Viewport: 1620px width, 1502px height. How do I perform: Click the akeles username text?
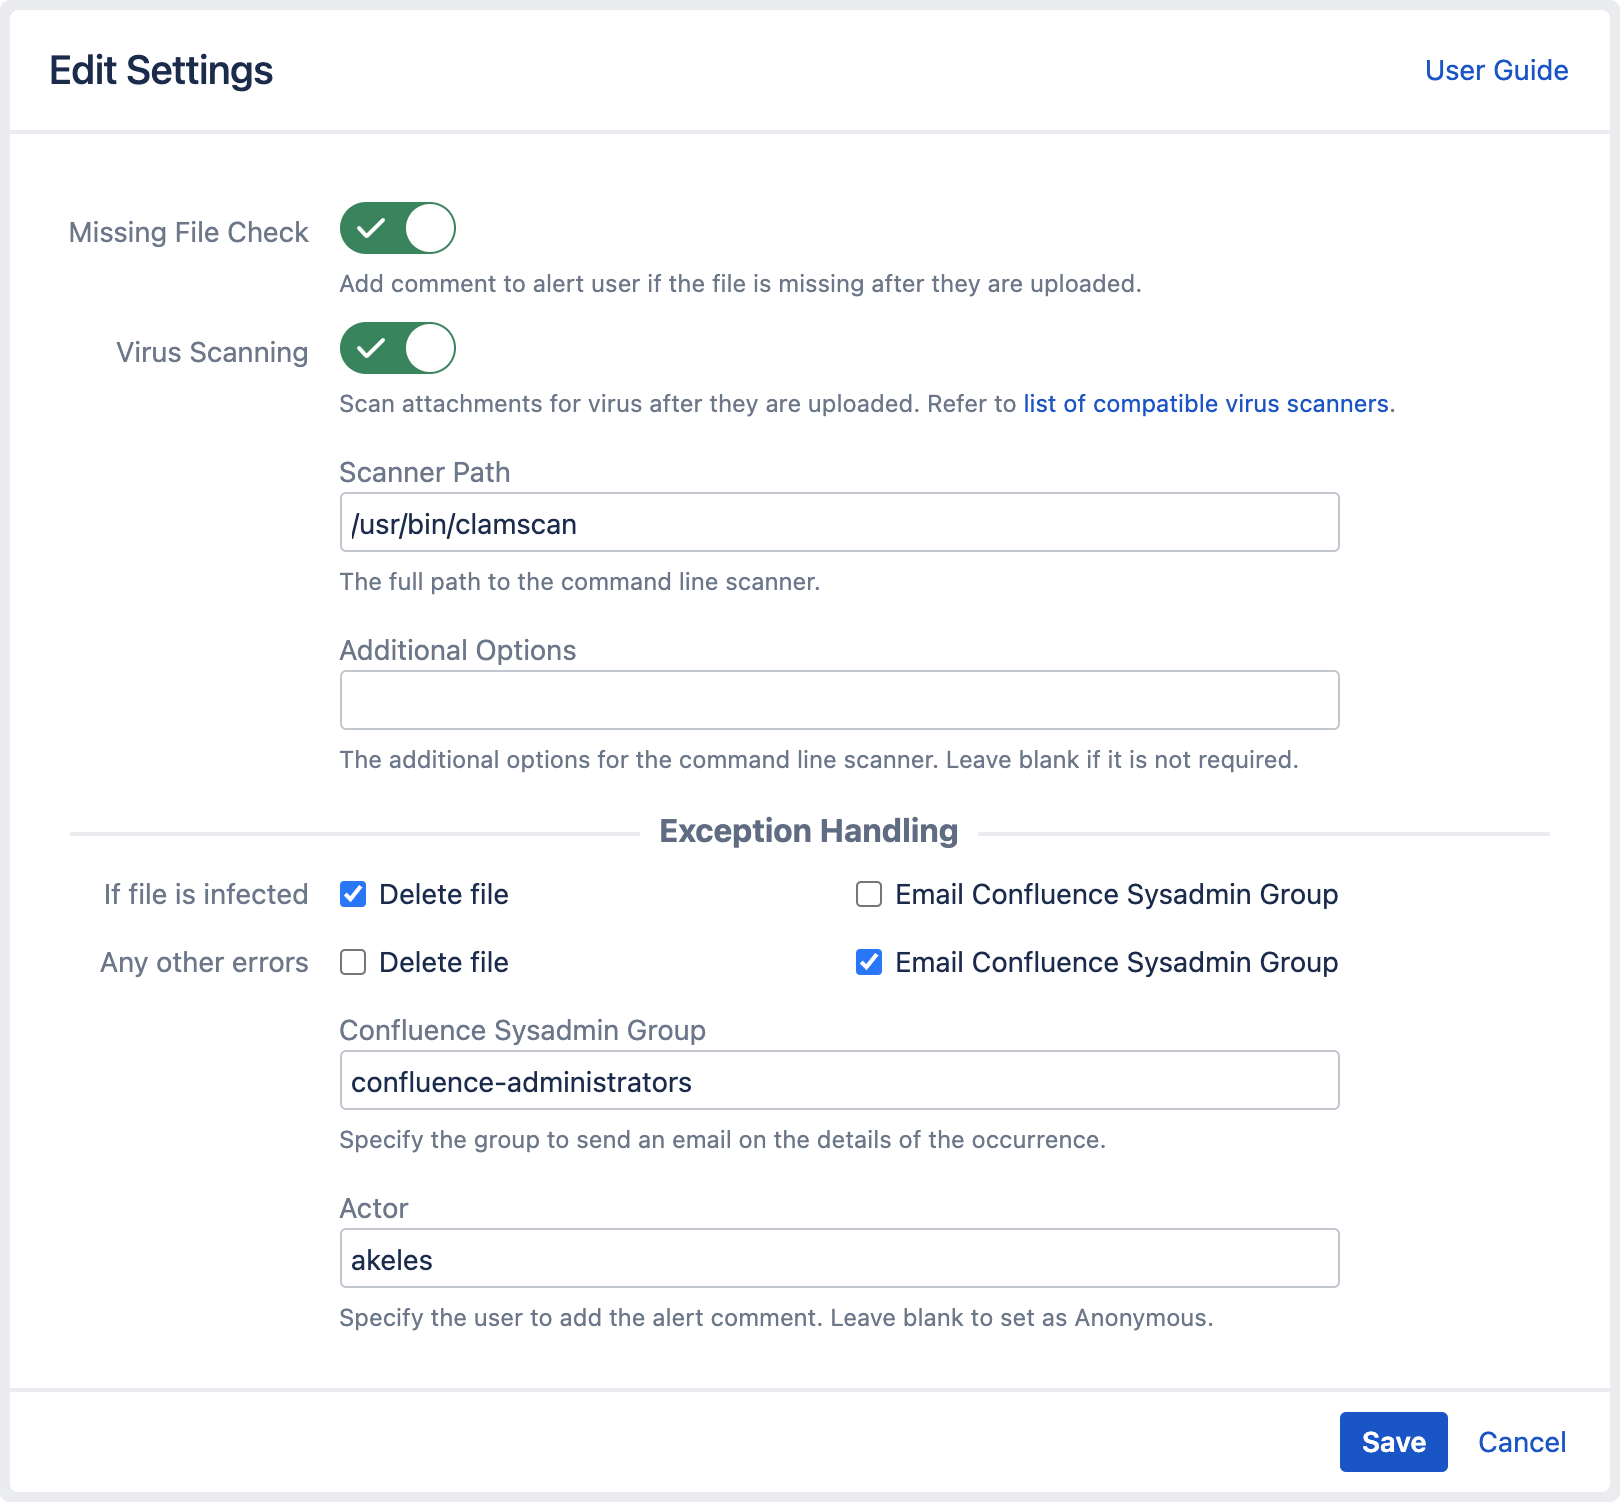(x=391, y=1259)
